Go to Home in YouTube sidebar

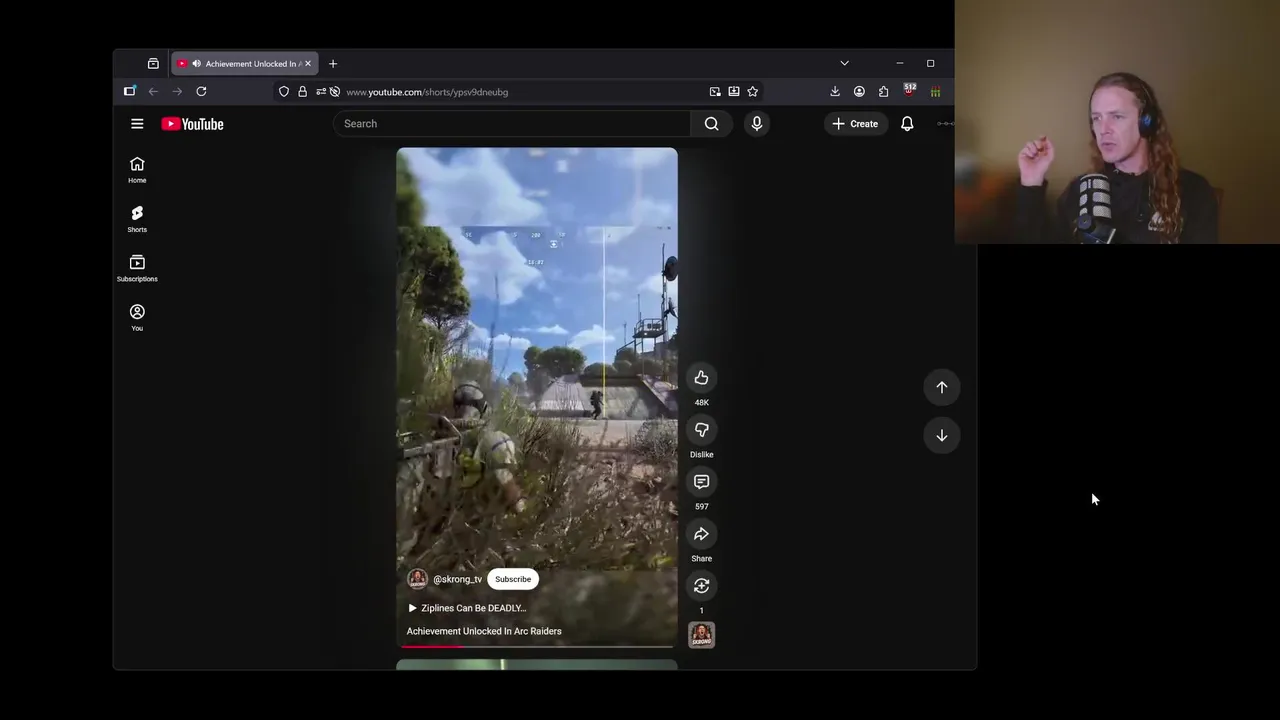coord(137,170)
